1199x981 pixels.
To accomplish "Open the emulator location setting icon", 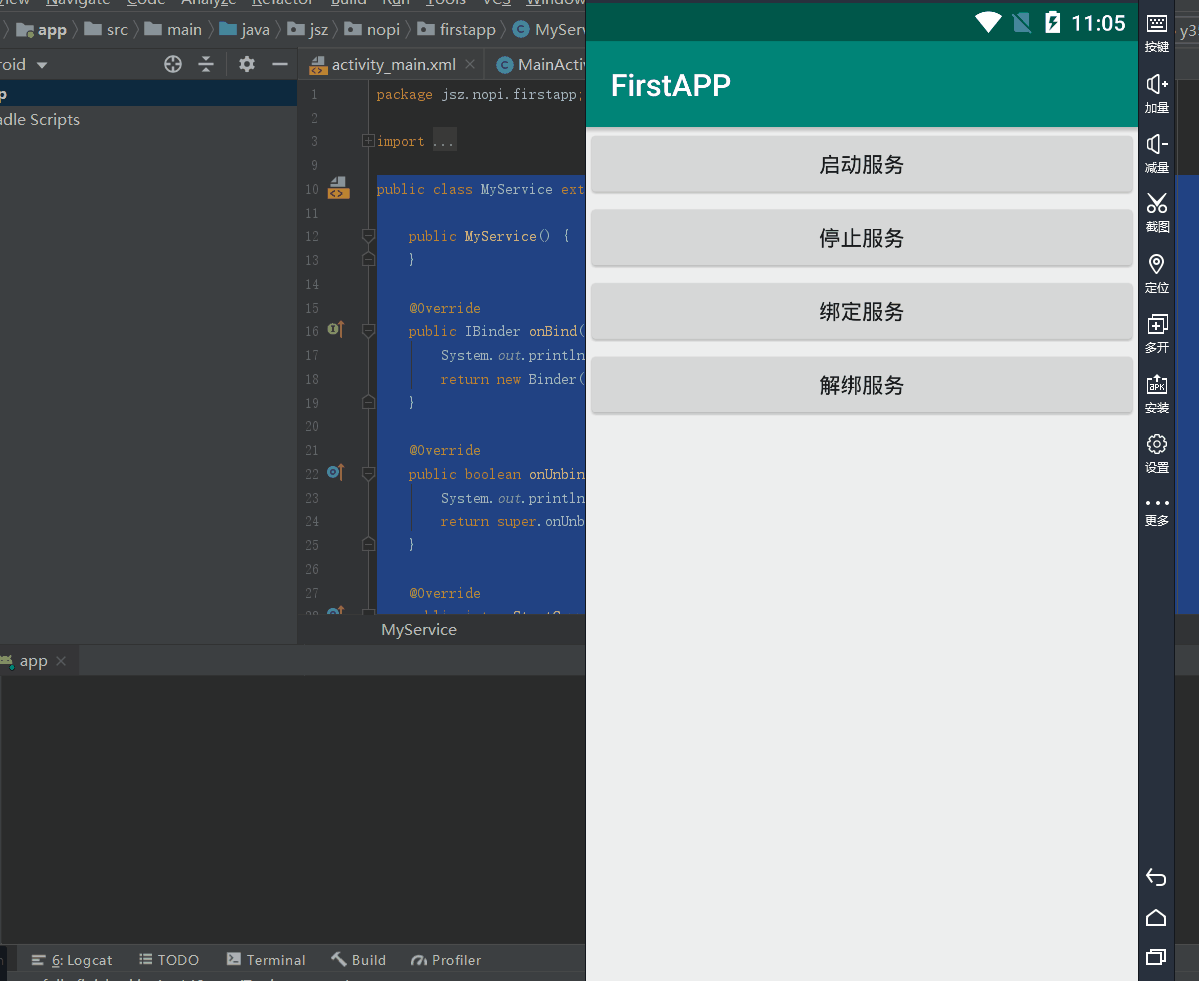I will 1156,265.
